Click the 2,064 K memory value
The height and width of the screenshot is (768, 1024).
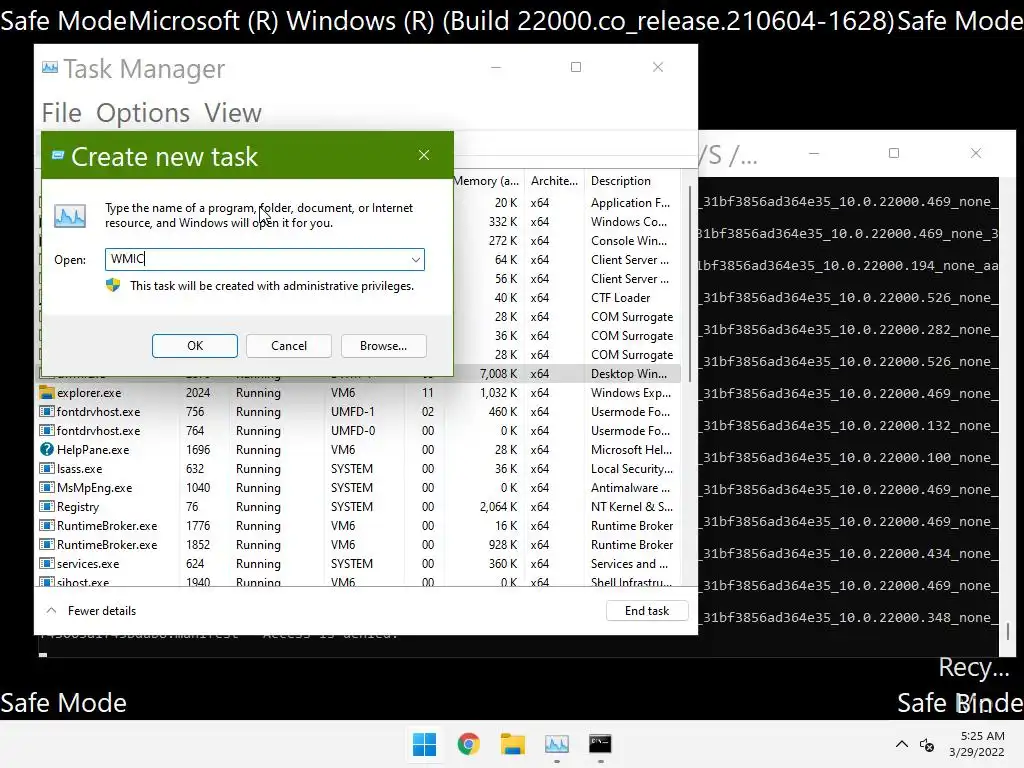point(498,506)
